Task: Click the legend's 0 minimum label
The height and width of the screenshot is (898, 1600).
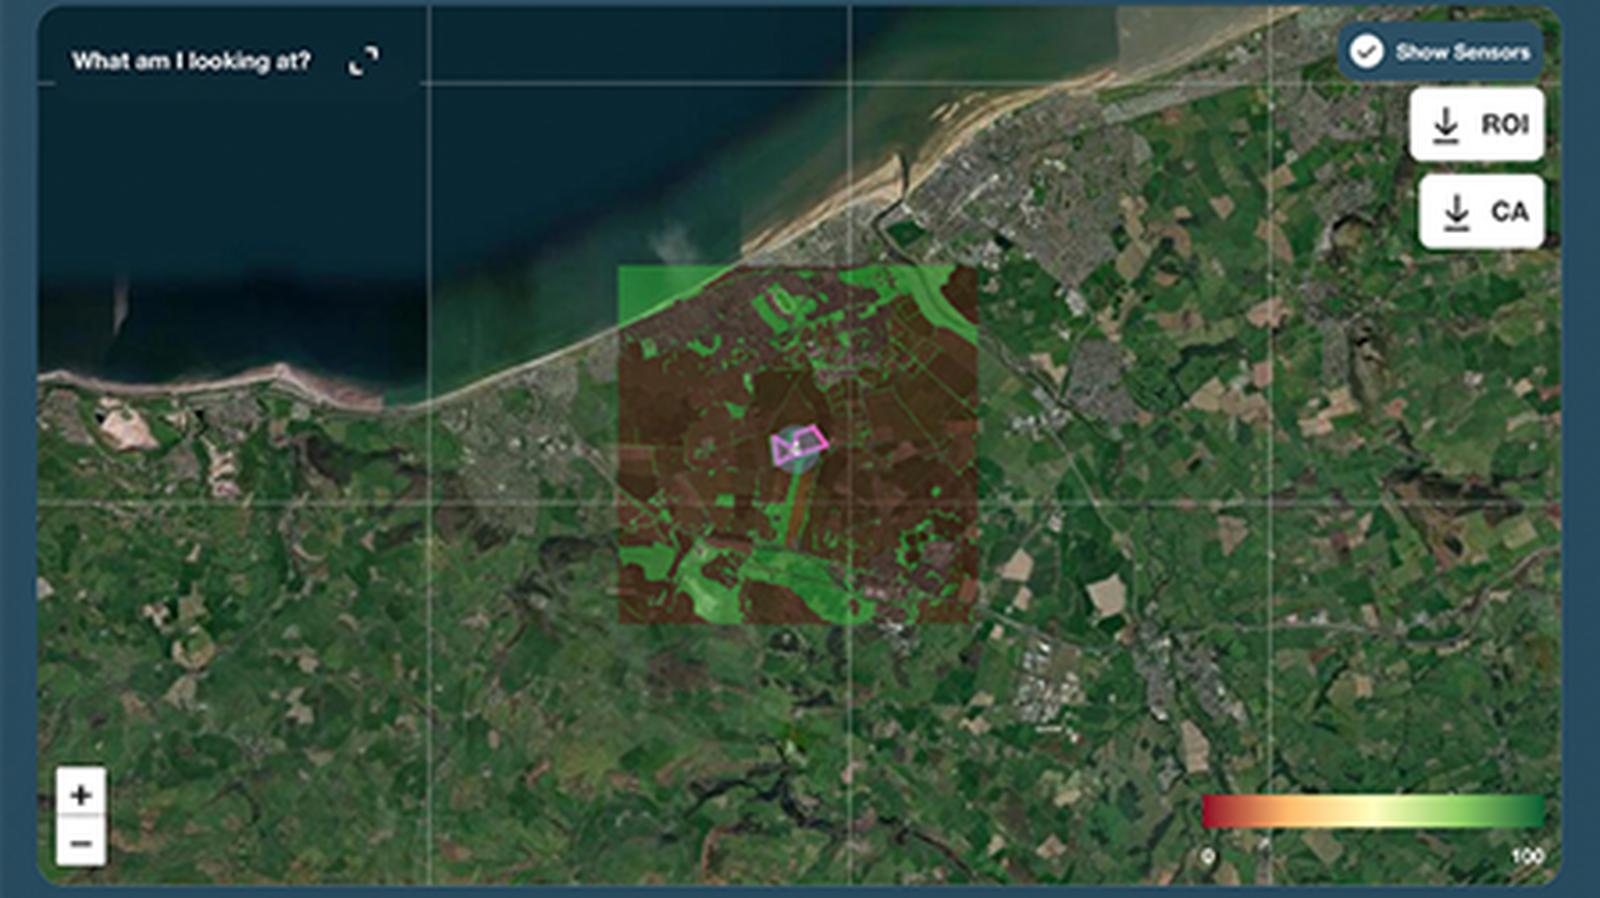Action: click(x=1208, y=856)
